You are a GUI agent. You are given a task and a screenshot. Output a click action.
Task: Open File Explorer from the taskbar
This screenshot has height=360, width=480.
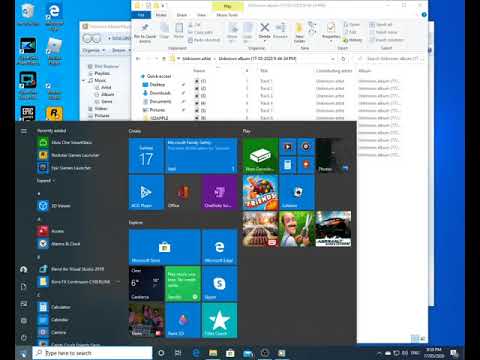[213, 353]
